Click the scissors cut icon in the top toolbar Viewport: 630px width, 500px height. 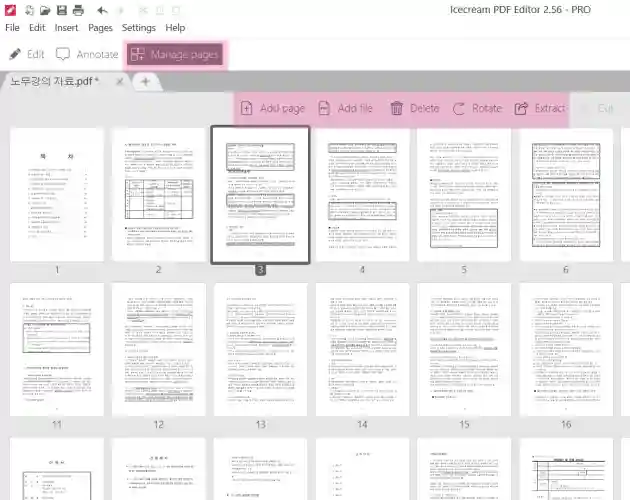[143, 10]
